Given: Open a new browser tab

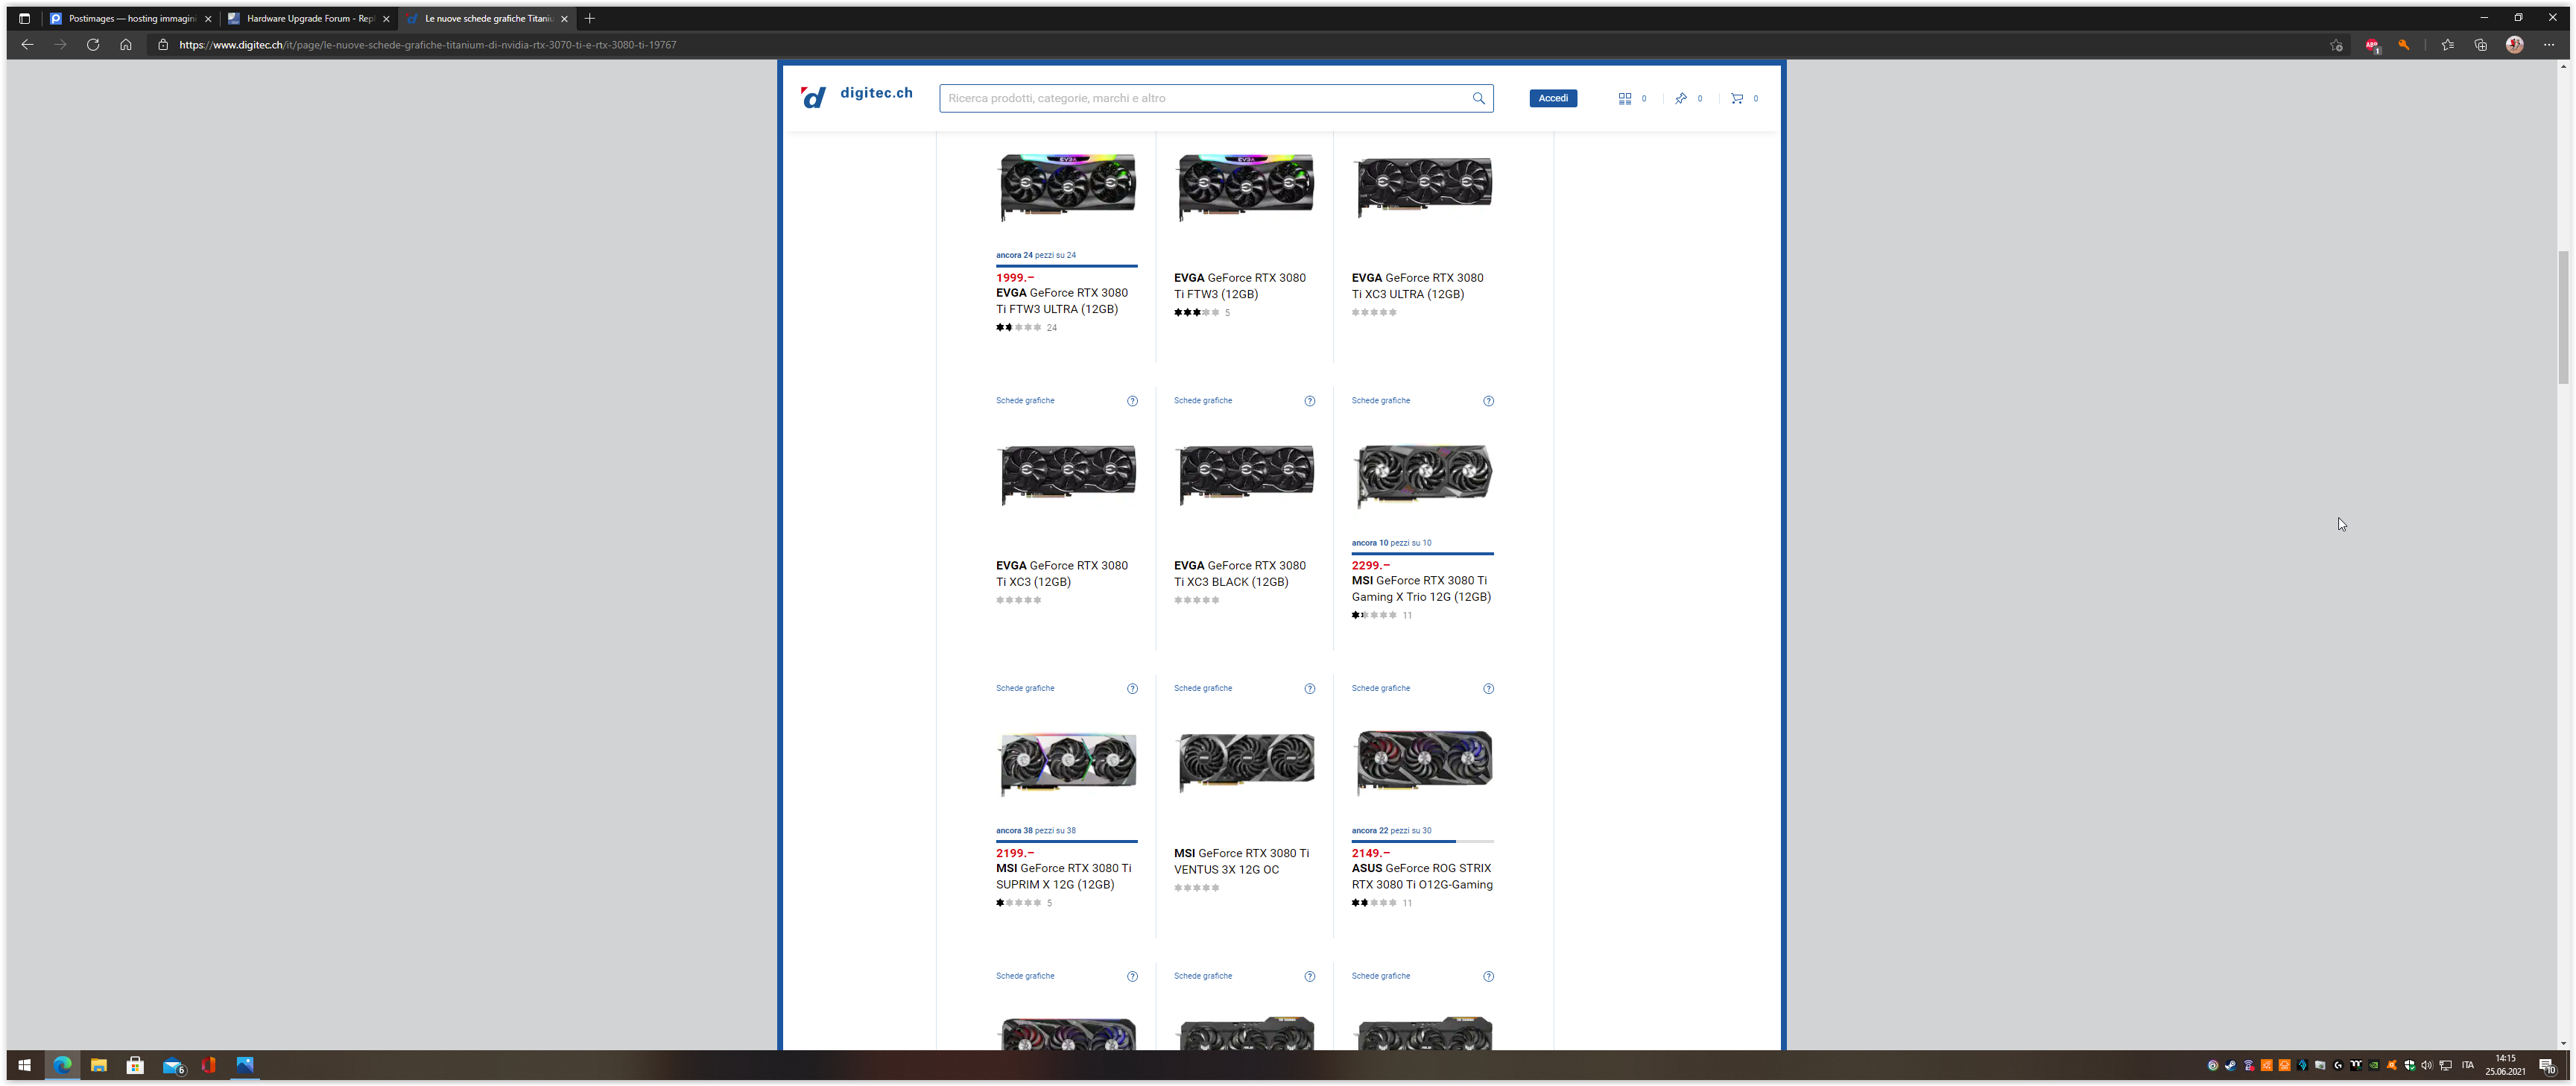Looking at the screenshot, I should point(590,18).
